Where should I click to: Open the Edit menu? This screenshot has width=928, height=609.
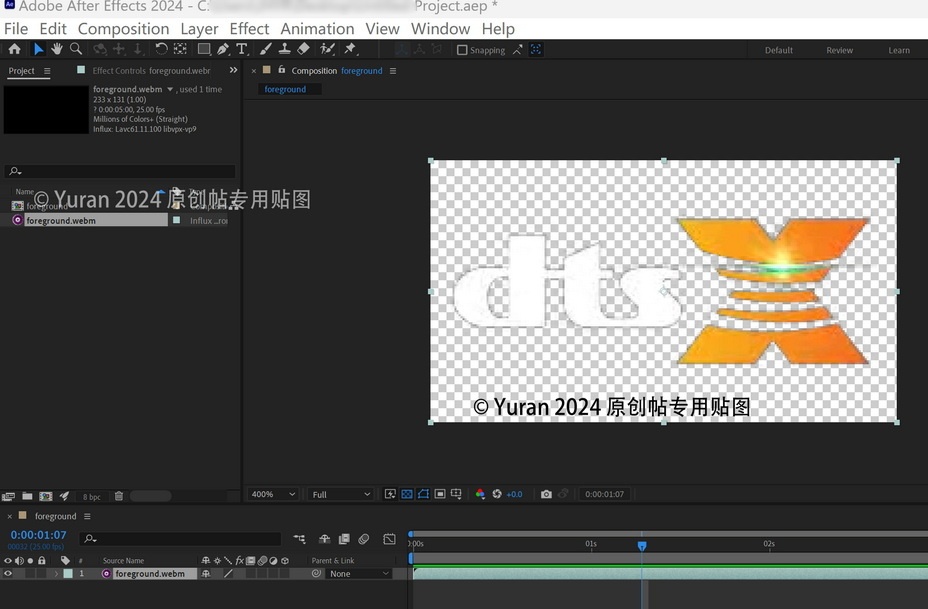[x=53, y=28]
